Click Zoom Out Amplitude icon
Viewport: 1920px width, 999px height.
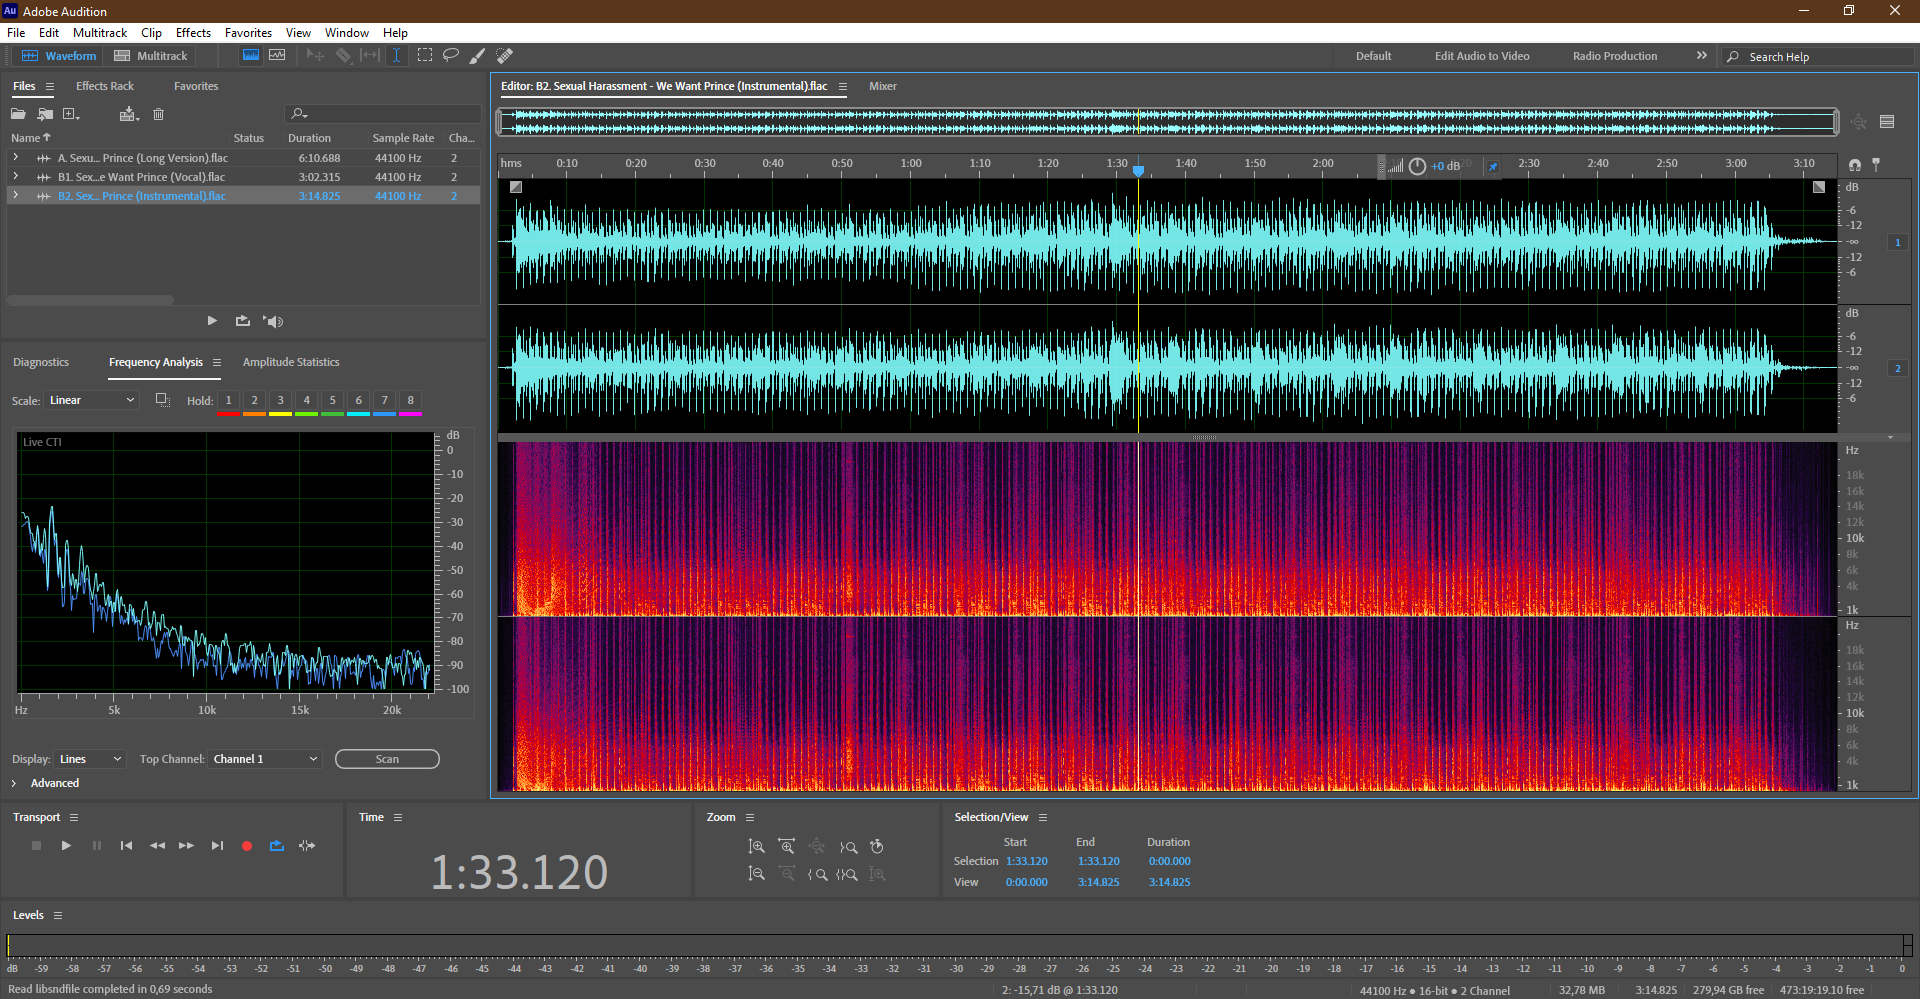pos(757,874)
